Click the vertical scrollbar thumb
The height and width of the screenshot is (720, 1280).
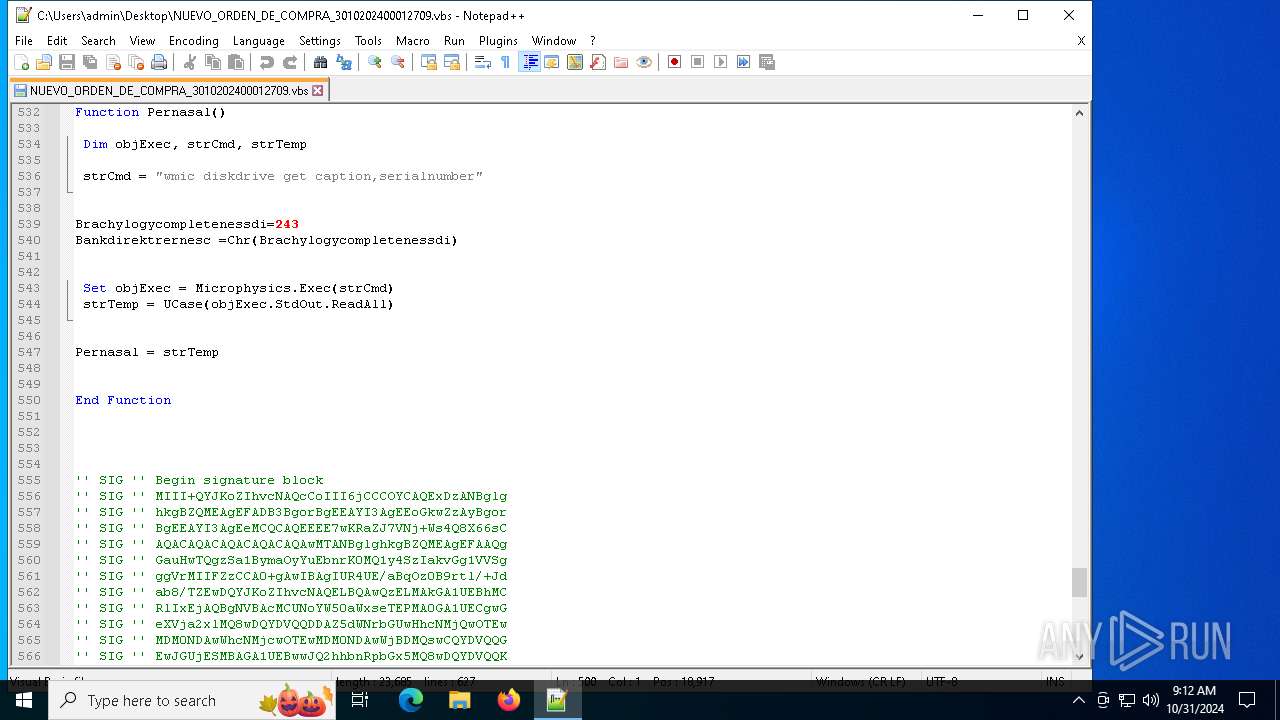tap(1079, 582)
